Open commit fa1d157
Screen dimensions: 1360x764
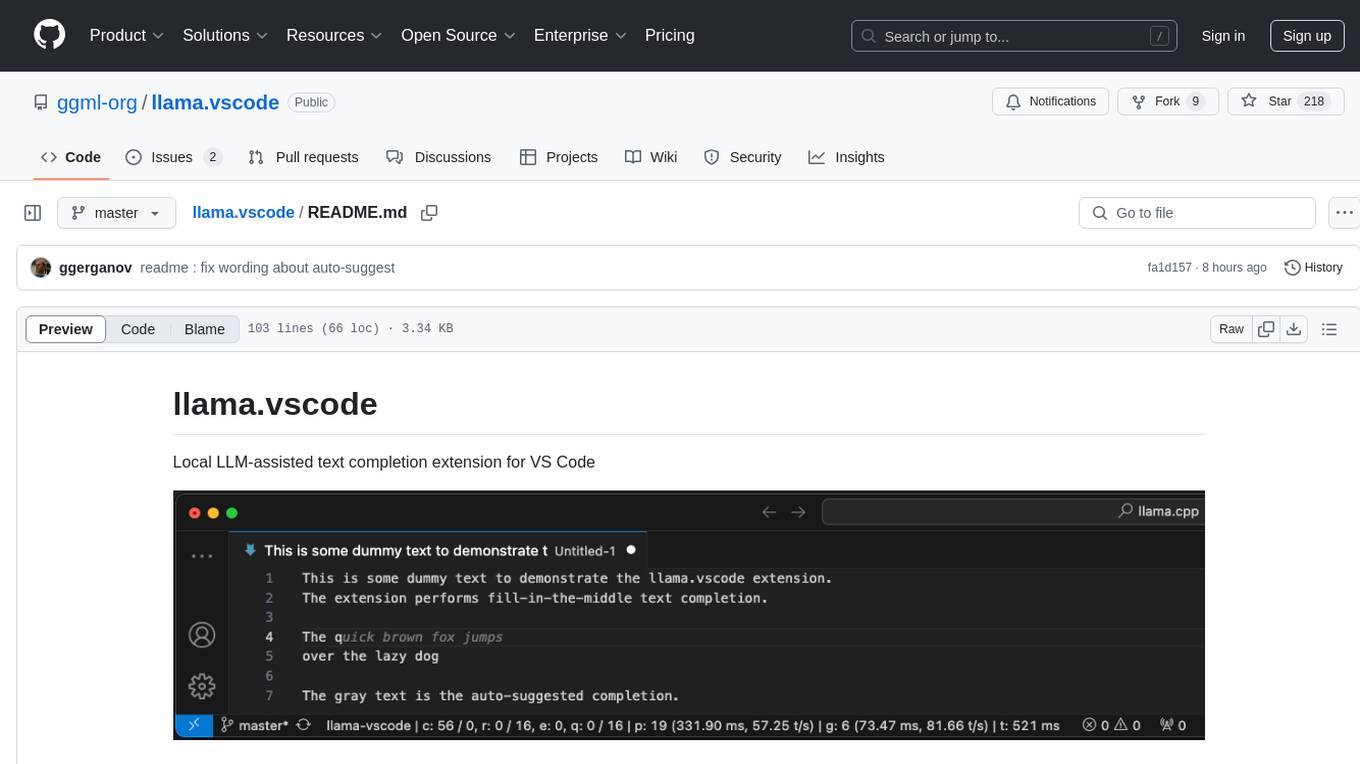click(x=1170, y=268)
